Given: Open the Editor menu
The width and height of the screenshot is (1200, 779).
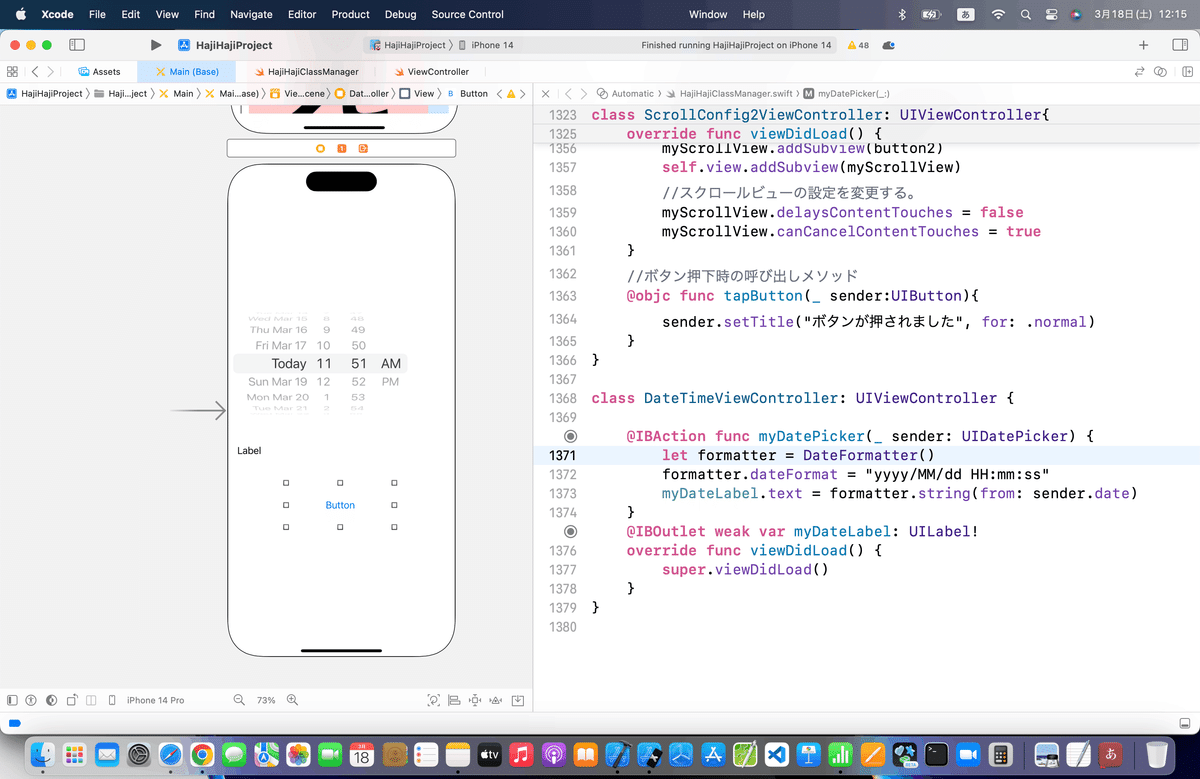Looking at the screenshot, I should pyautogui.click(x=302, y=15).
